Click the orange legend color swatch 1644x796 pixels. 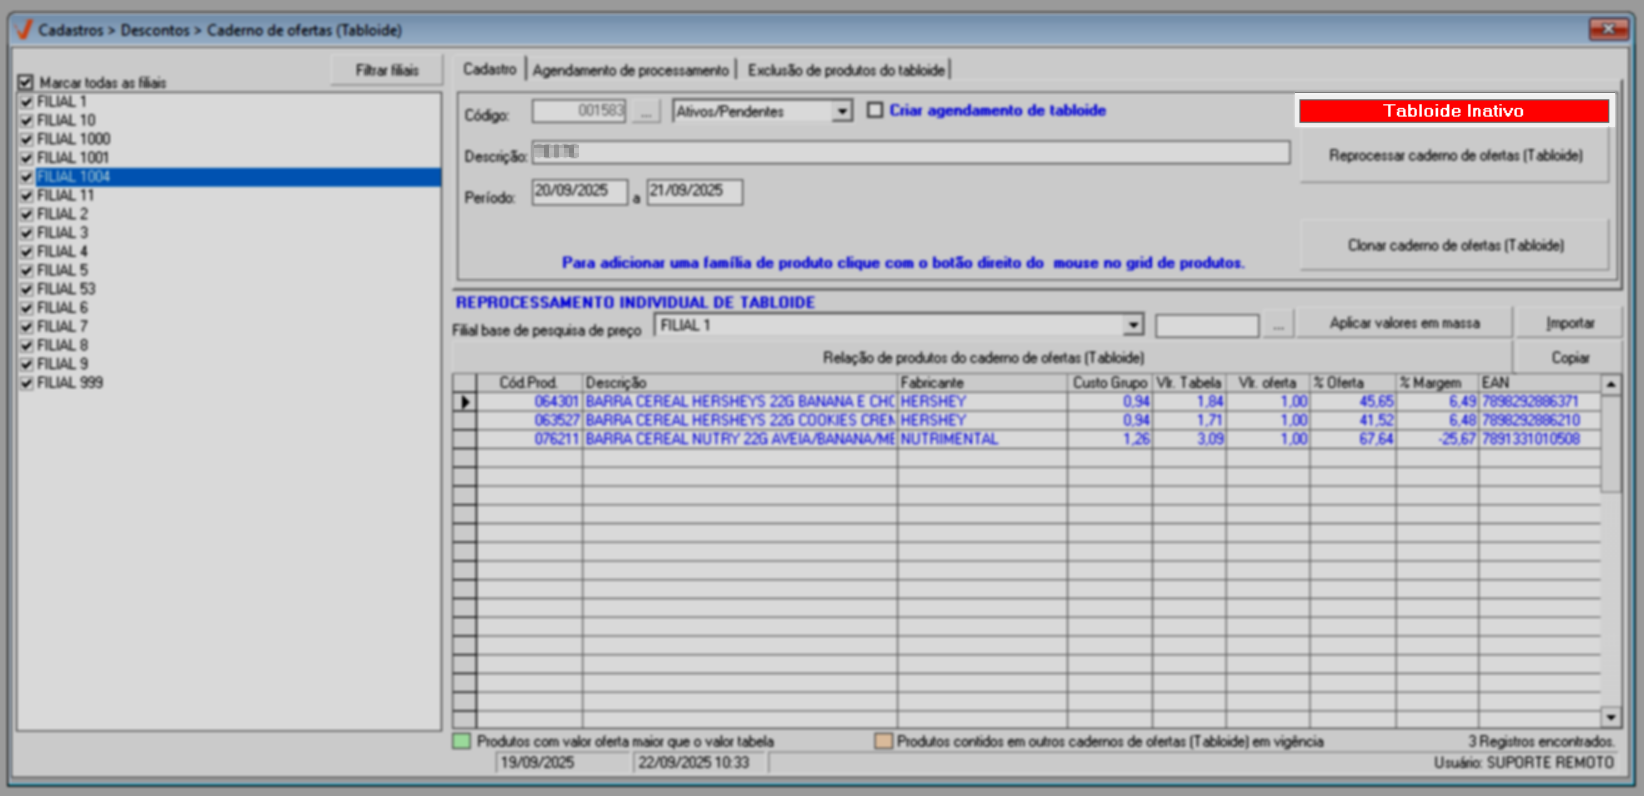coord(883,742)
